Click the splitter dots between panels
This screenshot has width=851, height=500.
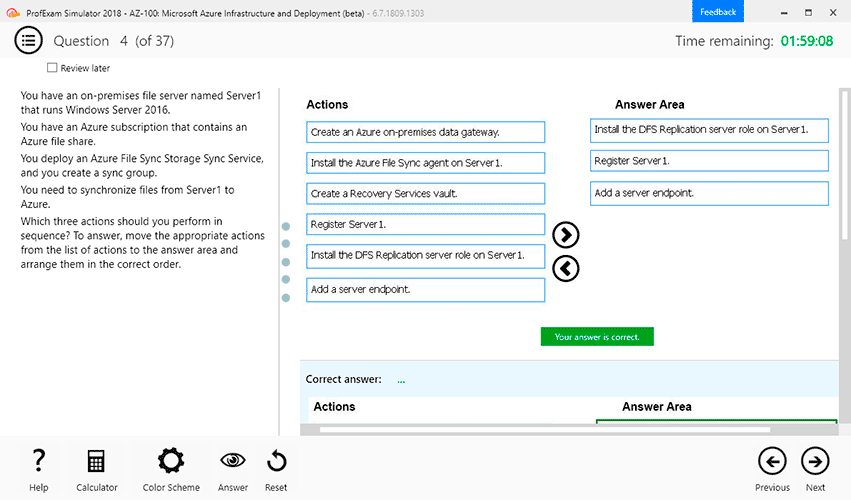(286, 262)
